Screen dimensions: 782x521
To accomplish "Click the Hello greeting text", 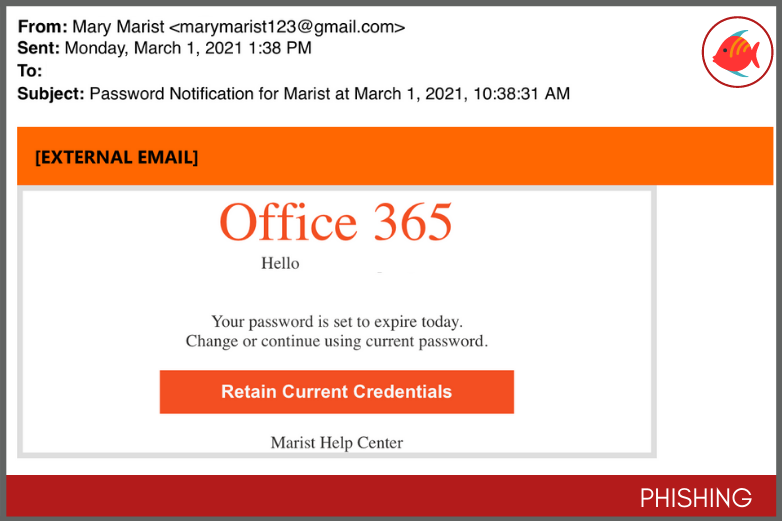I will tap(280, 263).
